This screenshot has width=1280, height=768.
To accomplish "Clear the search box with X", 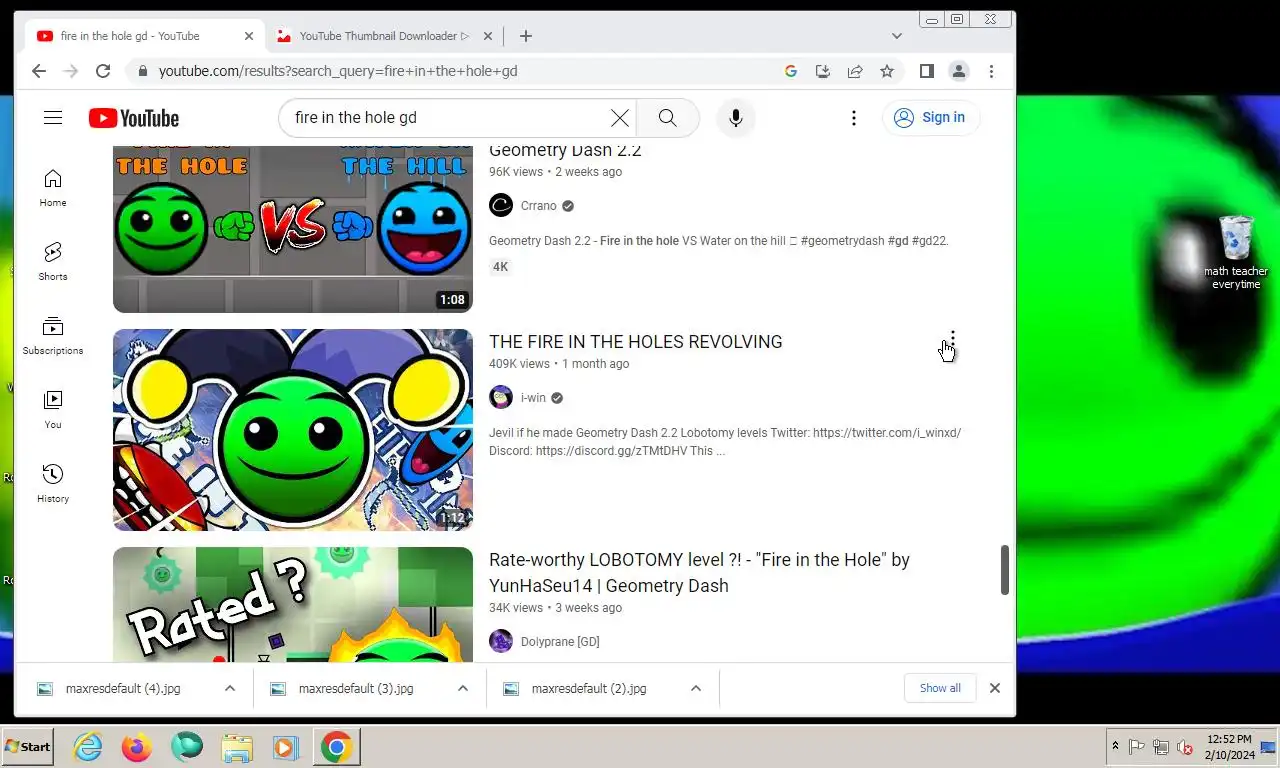I will coord(620,118).
